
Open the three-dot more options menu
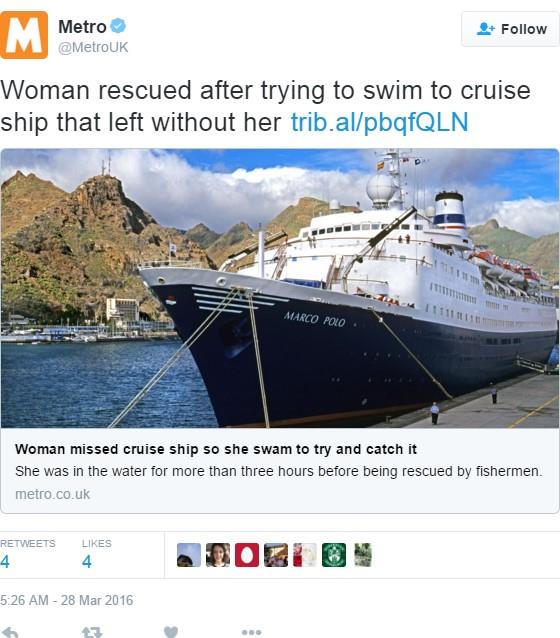[251, 632]
